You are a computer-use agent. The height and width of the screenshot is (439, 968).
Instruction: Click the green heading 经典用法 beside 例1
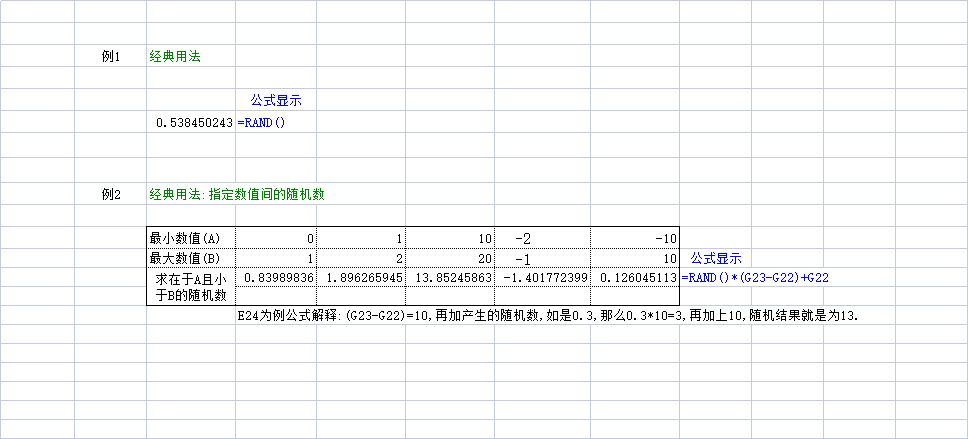pos(175,57)
